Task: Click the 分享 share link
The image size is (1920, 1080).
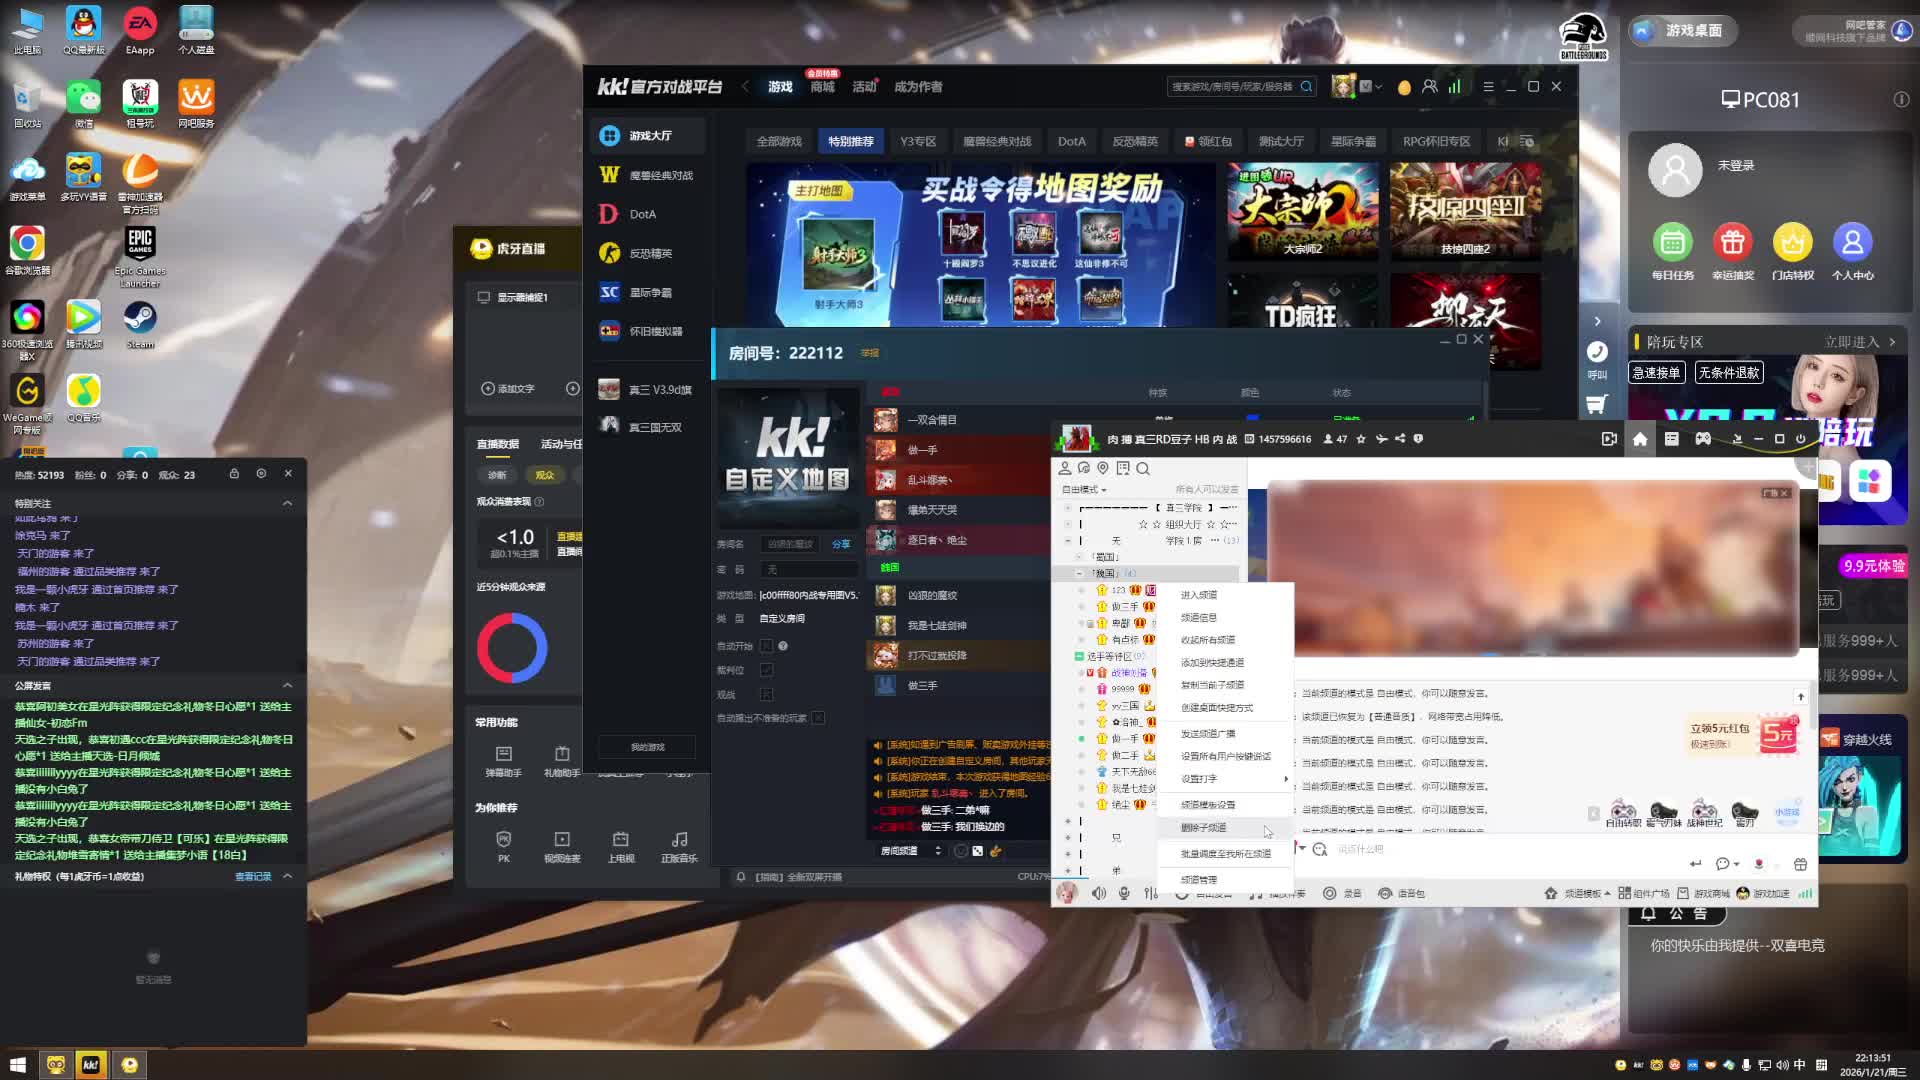Action: 841,544
